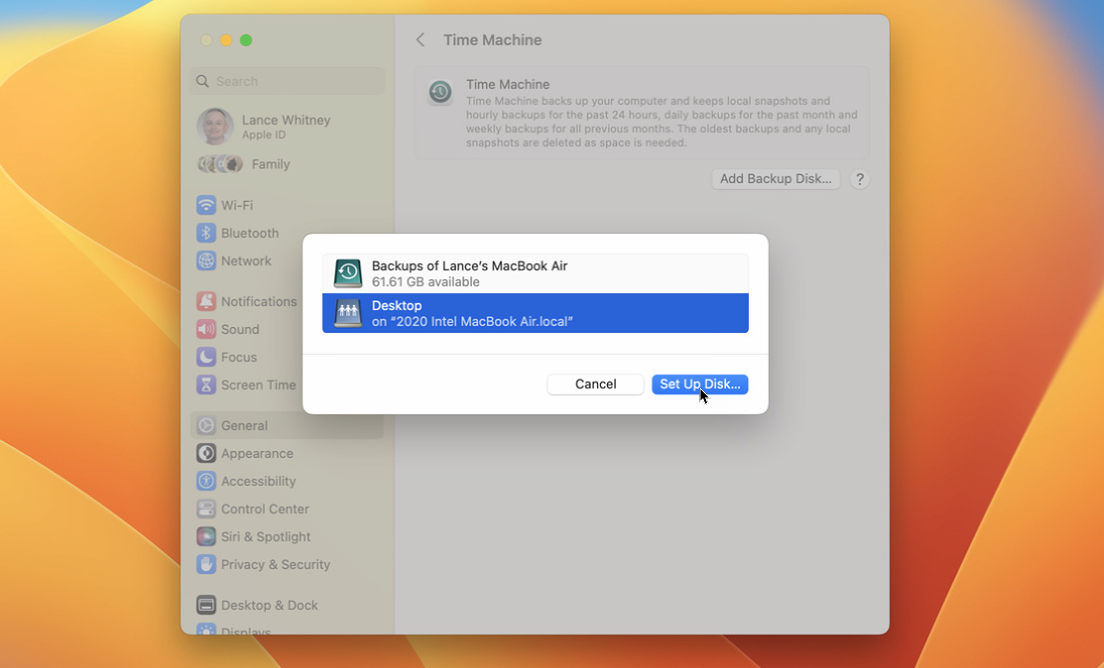Open the General settings section
Screen dimensions: 1104x668
click(207, 425)
